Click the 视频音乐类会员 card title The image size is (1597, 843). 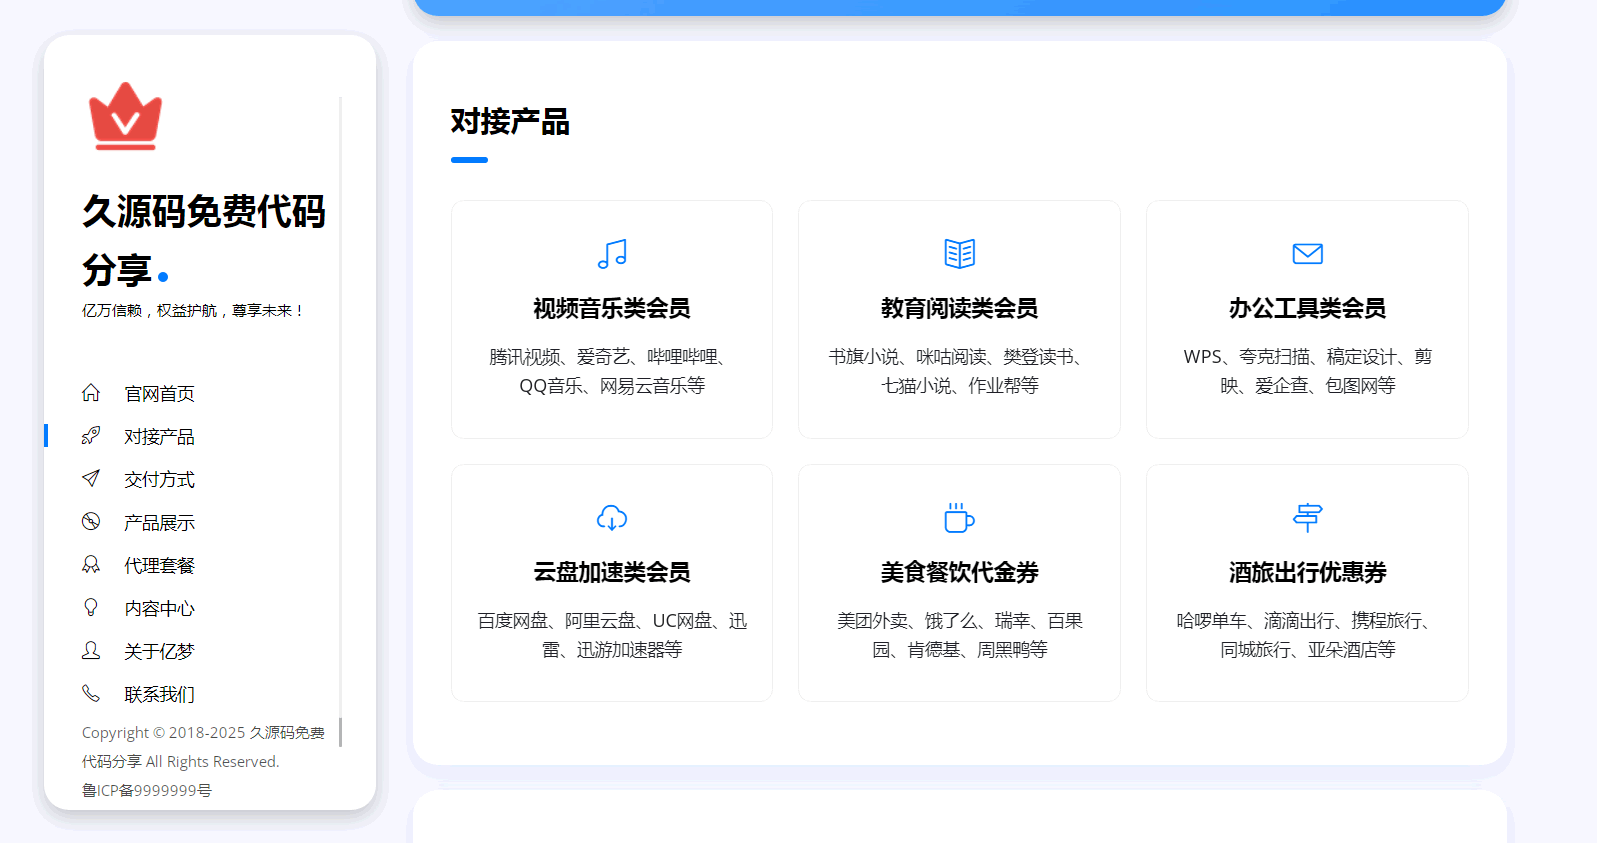[612, 309]
